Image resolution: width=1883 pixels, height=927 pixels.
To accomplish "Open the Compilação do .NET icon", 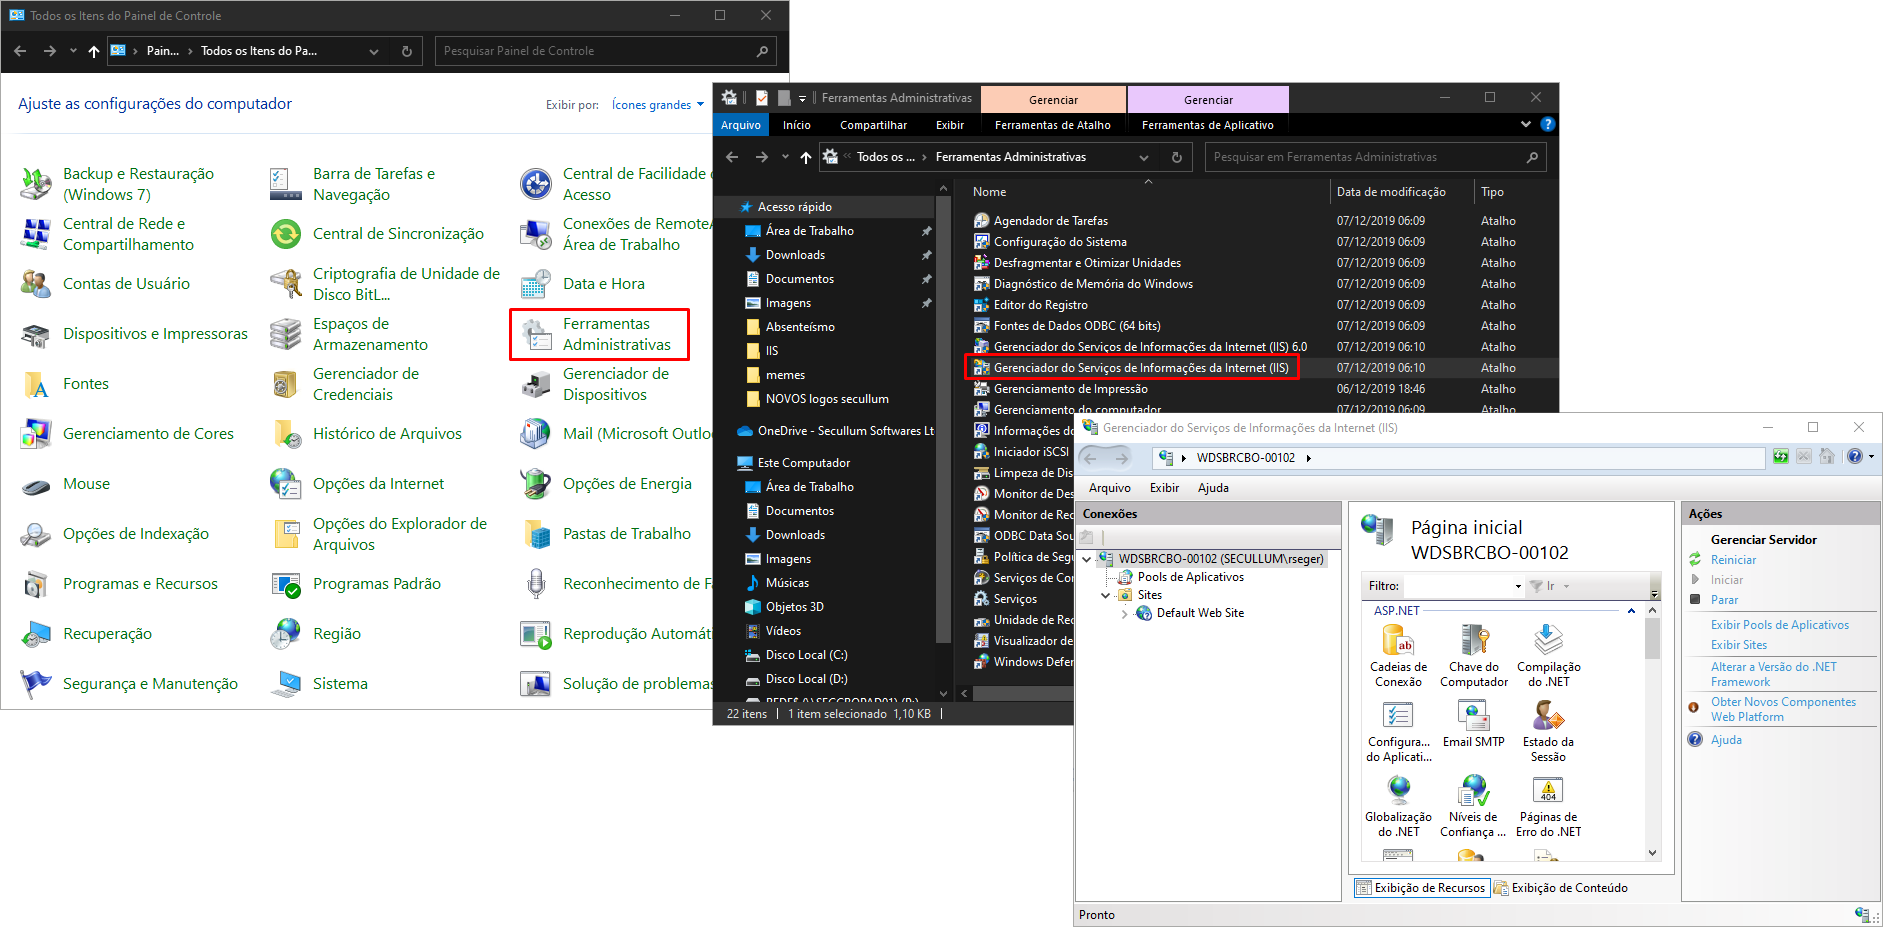I will point(1548,641).
